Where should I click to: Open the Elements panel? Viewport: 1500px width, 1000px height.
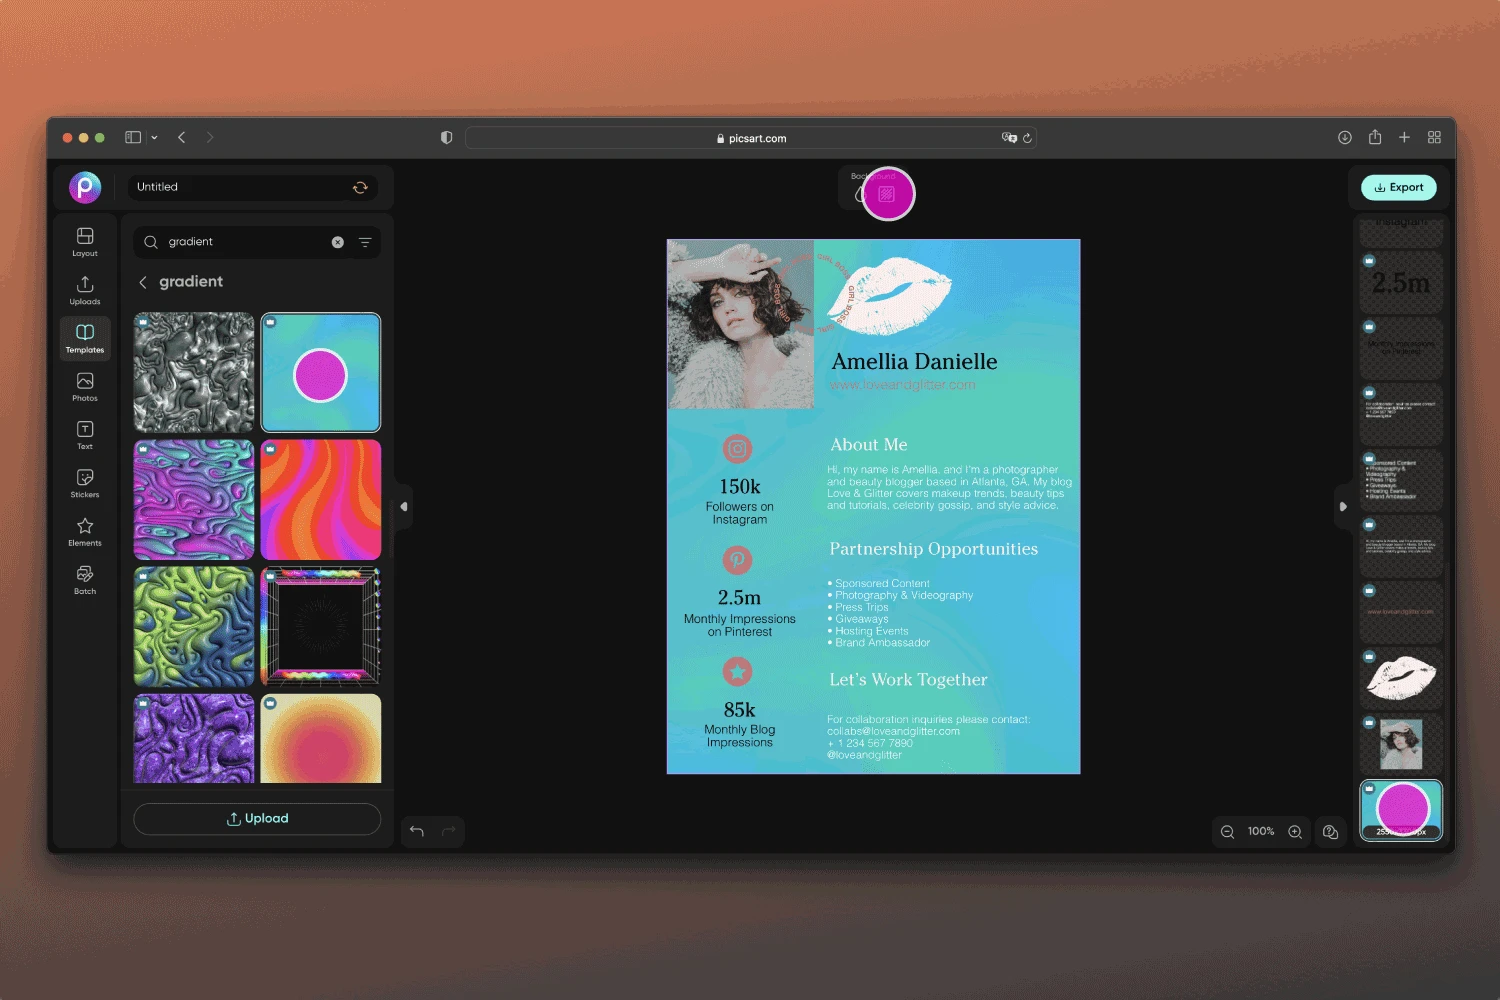84,529
